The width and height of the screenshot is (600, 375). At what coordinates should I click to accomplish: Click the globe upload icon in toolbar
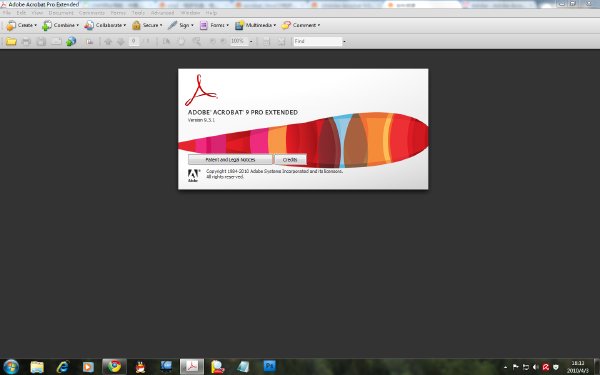71,41
